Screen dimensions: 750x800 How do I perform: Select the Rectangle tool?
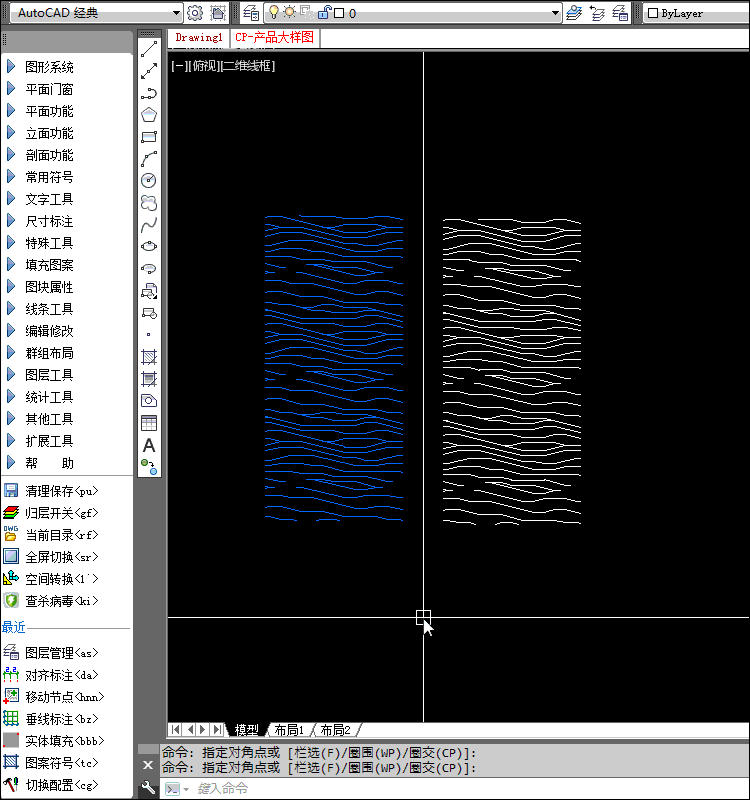pos(149,137)
